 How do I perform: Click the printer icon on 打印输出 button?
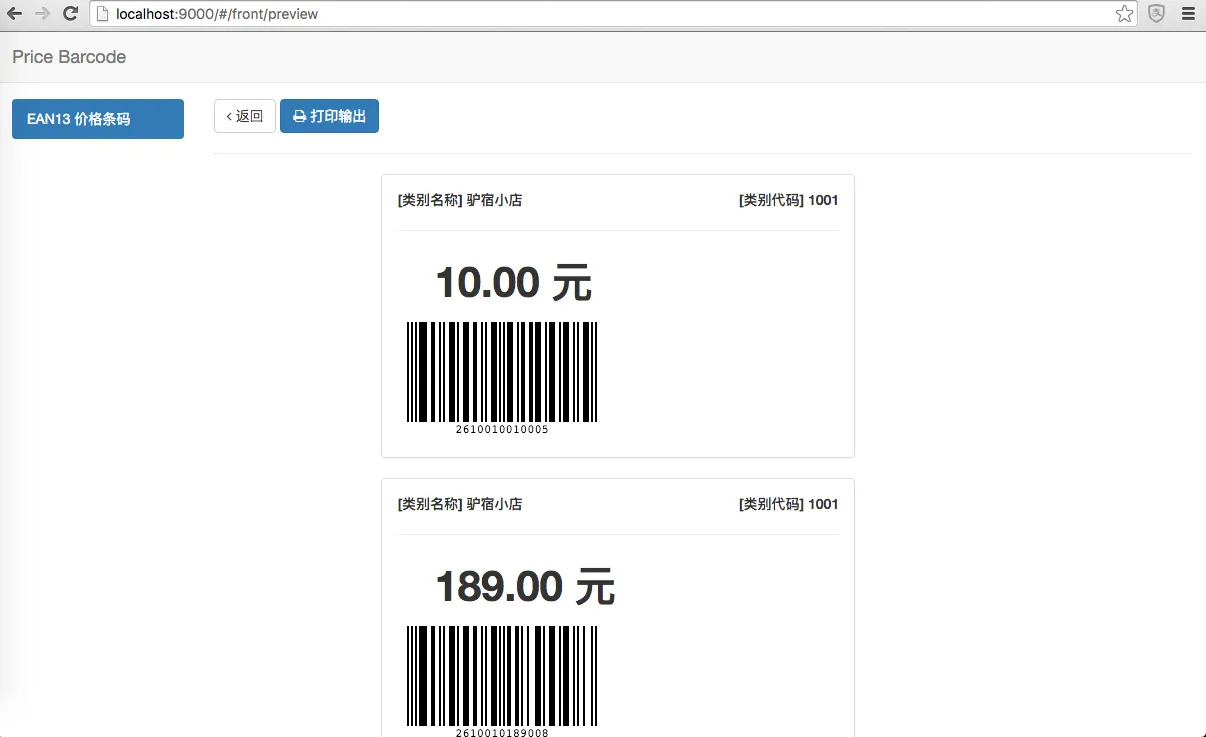299,115
